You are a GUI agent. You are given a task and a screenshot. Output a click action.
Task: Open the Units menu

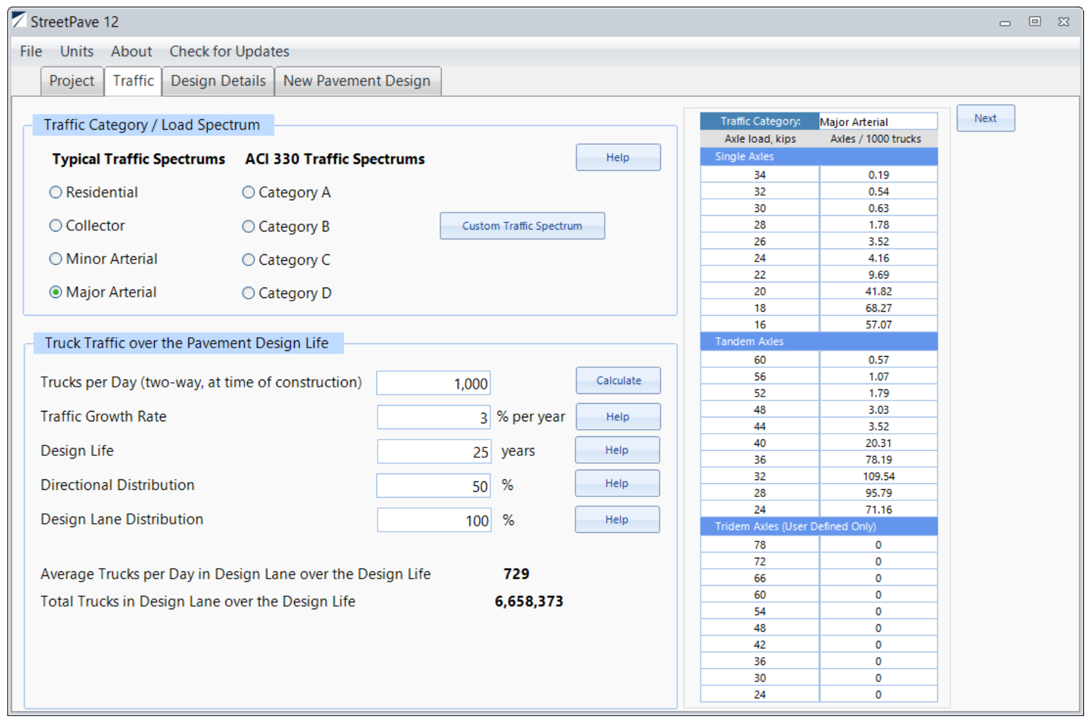tap(76, 51)
